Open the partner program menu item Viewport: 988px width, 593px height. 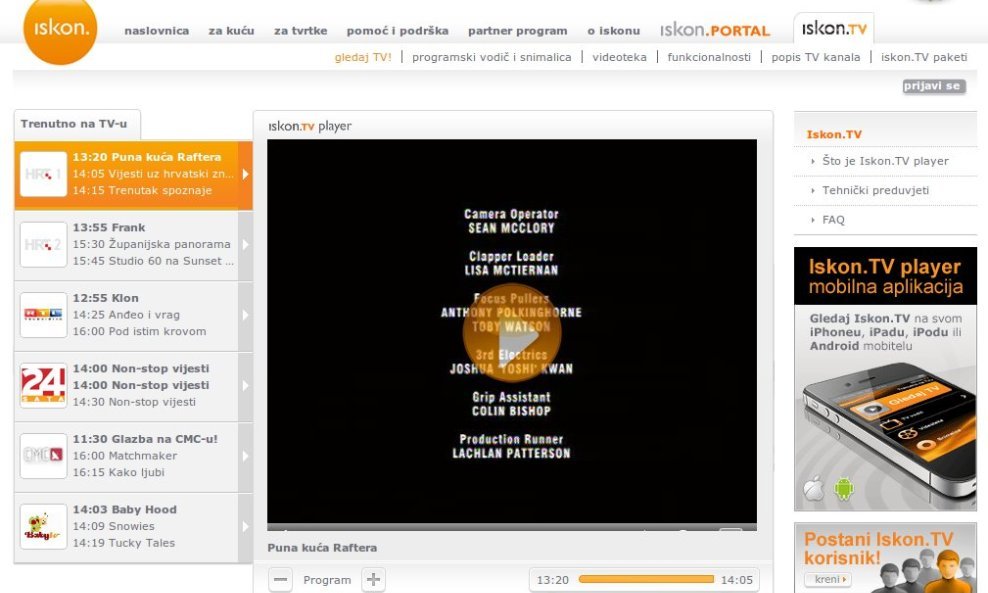click(517, 30)
